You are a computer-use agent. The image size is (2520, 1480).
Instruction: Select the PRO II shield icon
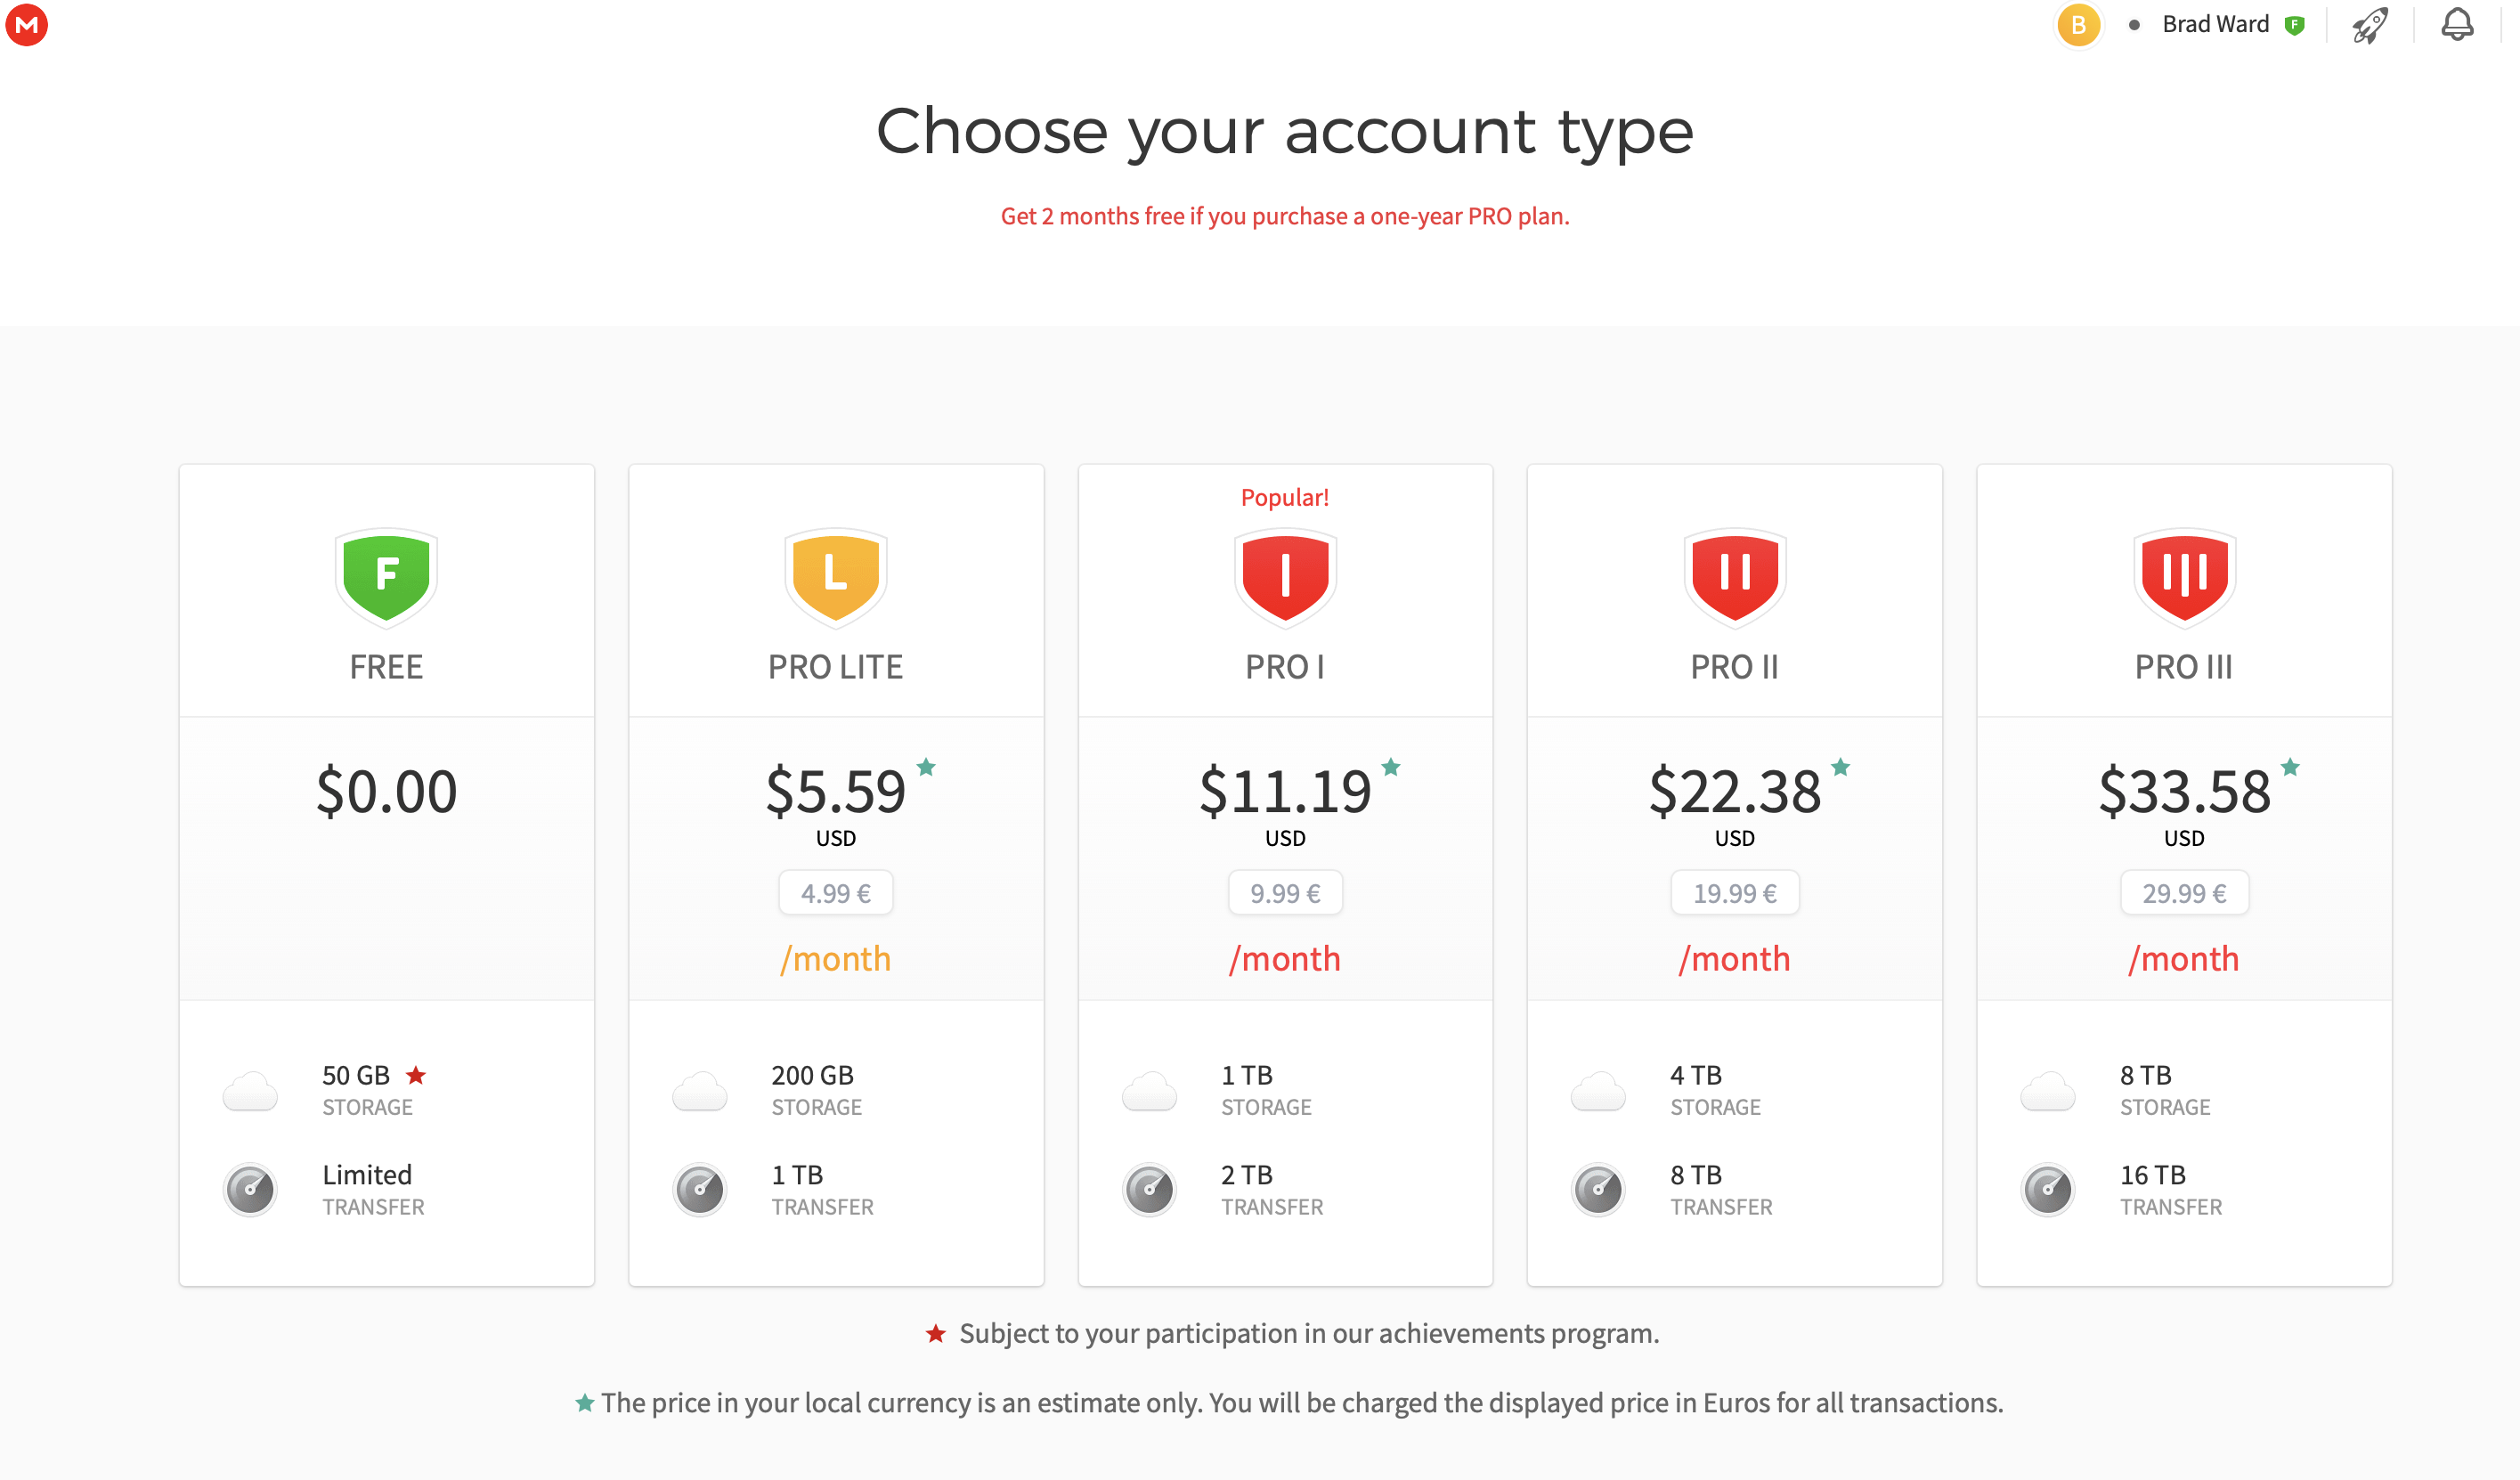coord(1734,577)
